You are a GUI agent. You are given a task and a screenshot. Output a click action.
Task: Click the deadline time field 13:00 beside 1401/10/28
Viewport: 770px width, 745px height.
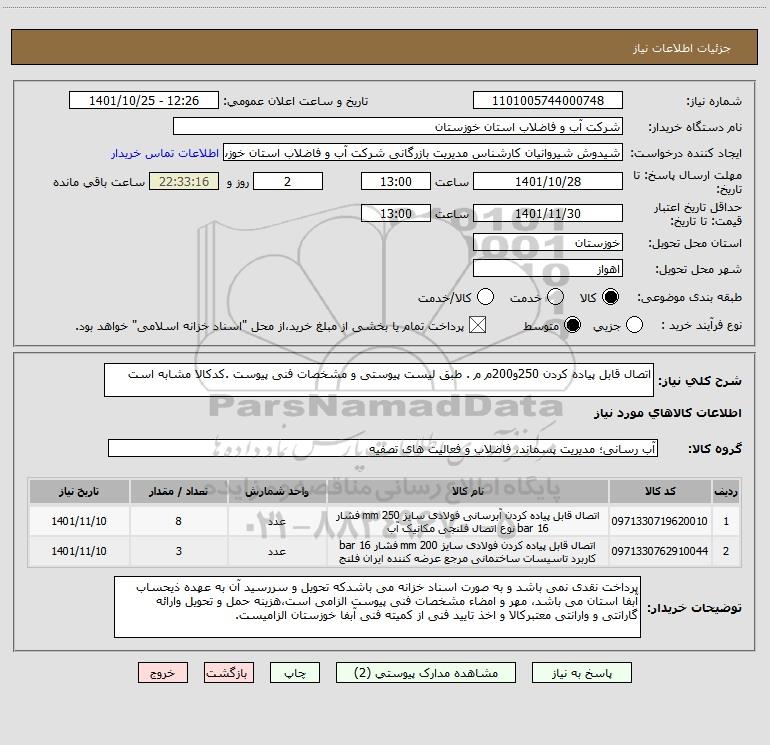pyautogui.click(x=396, y=181)
